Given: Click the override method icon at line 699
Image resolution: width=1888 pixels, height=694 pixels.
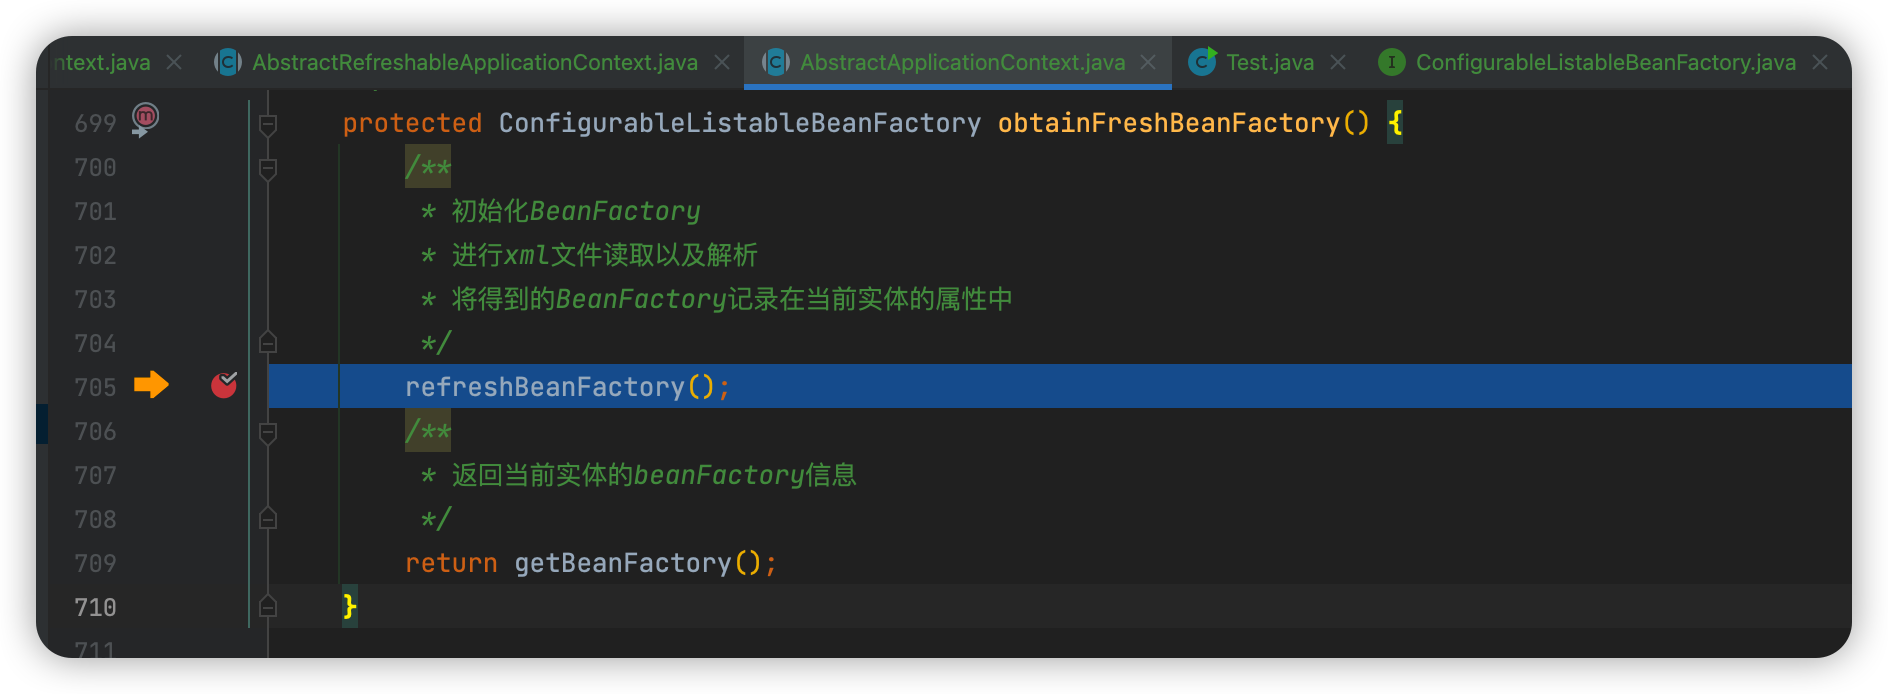Looking at the screenshot, I should [x=146, y=119].
